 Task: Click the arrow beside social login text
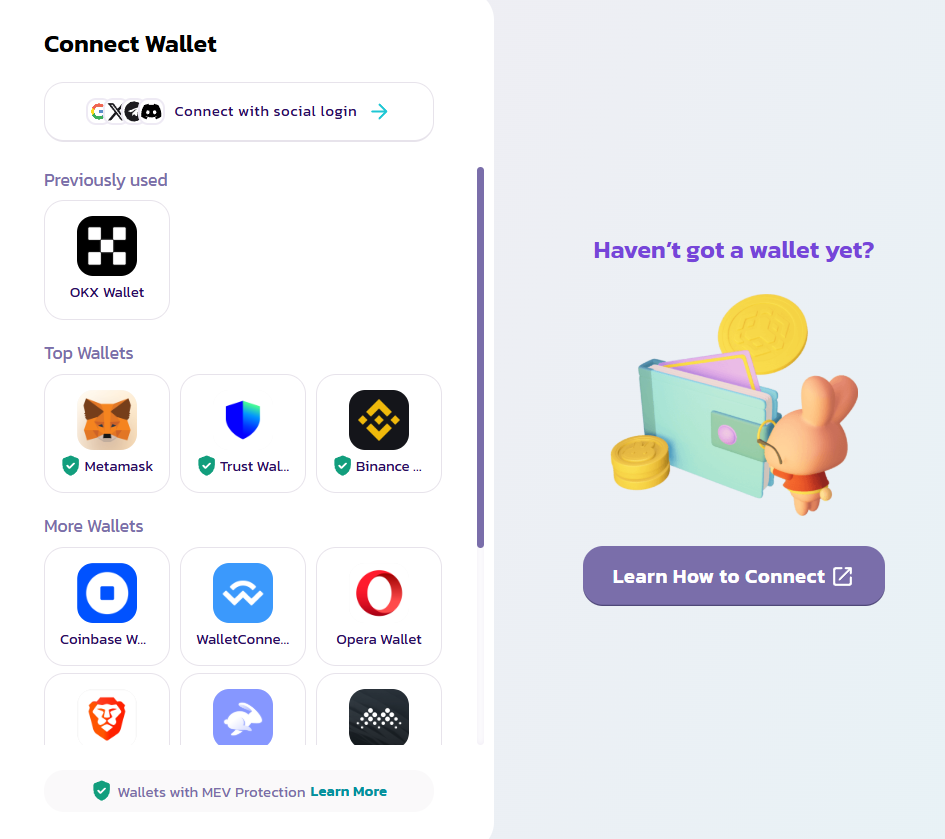click(379, 112)
